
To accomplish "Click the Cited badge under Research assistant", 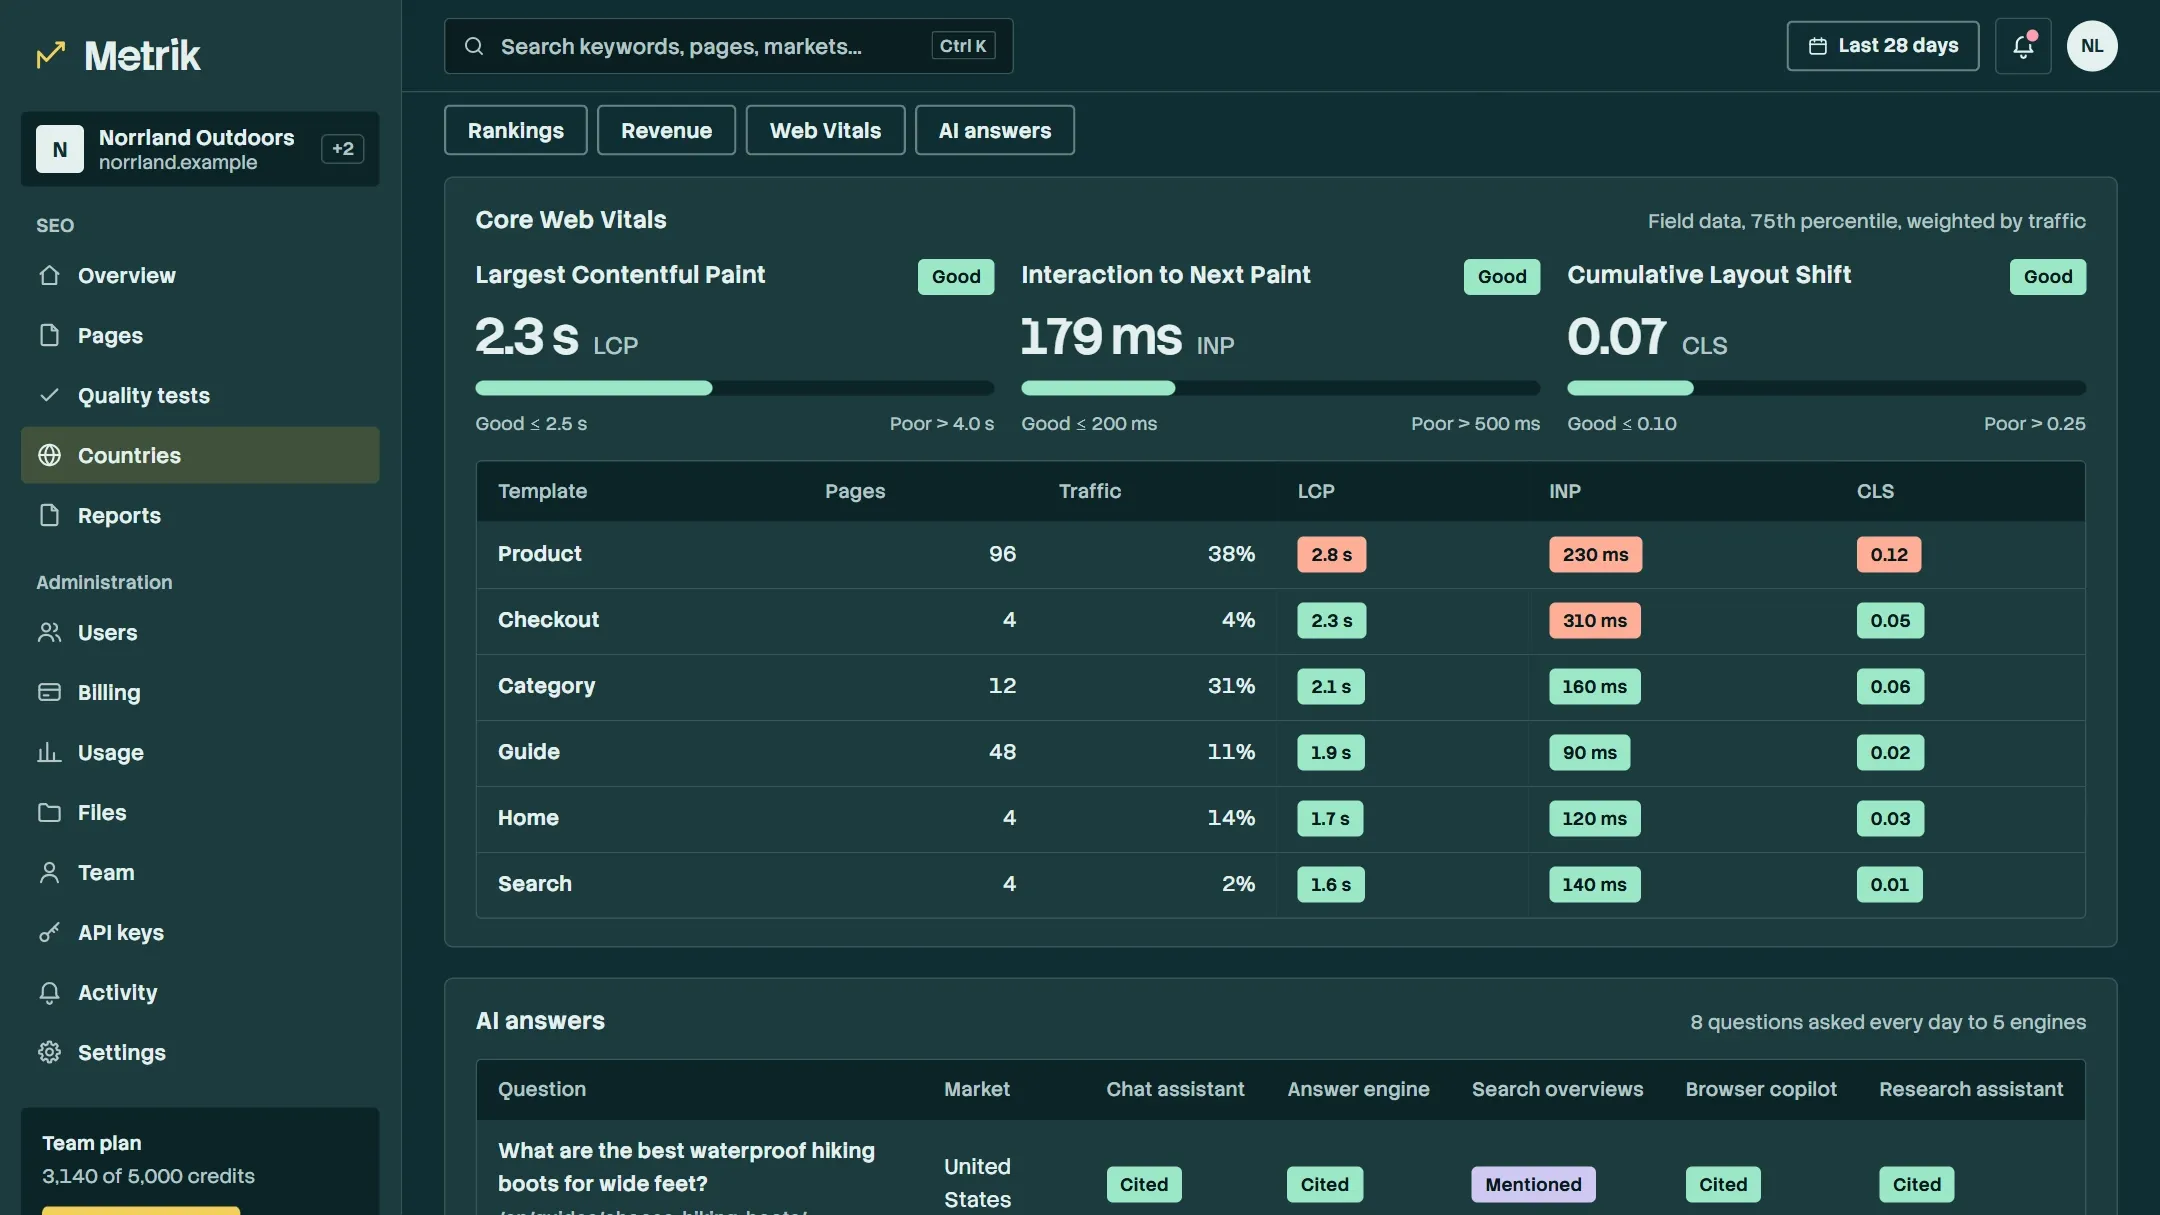I will [x=1916, y=1184].
